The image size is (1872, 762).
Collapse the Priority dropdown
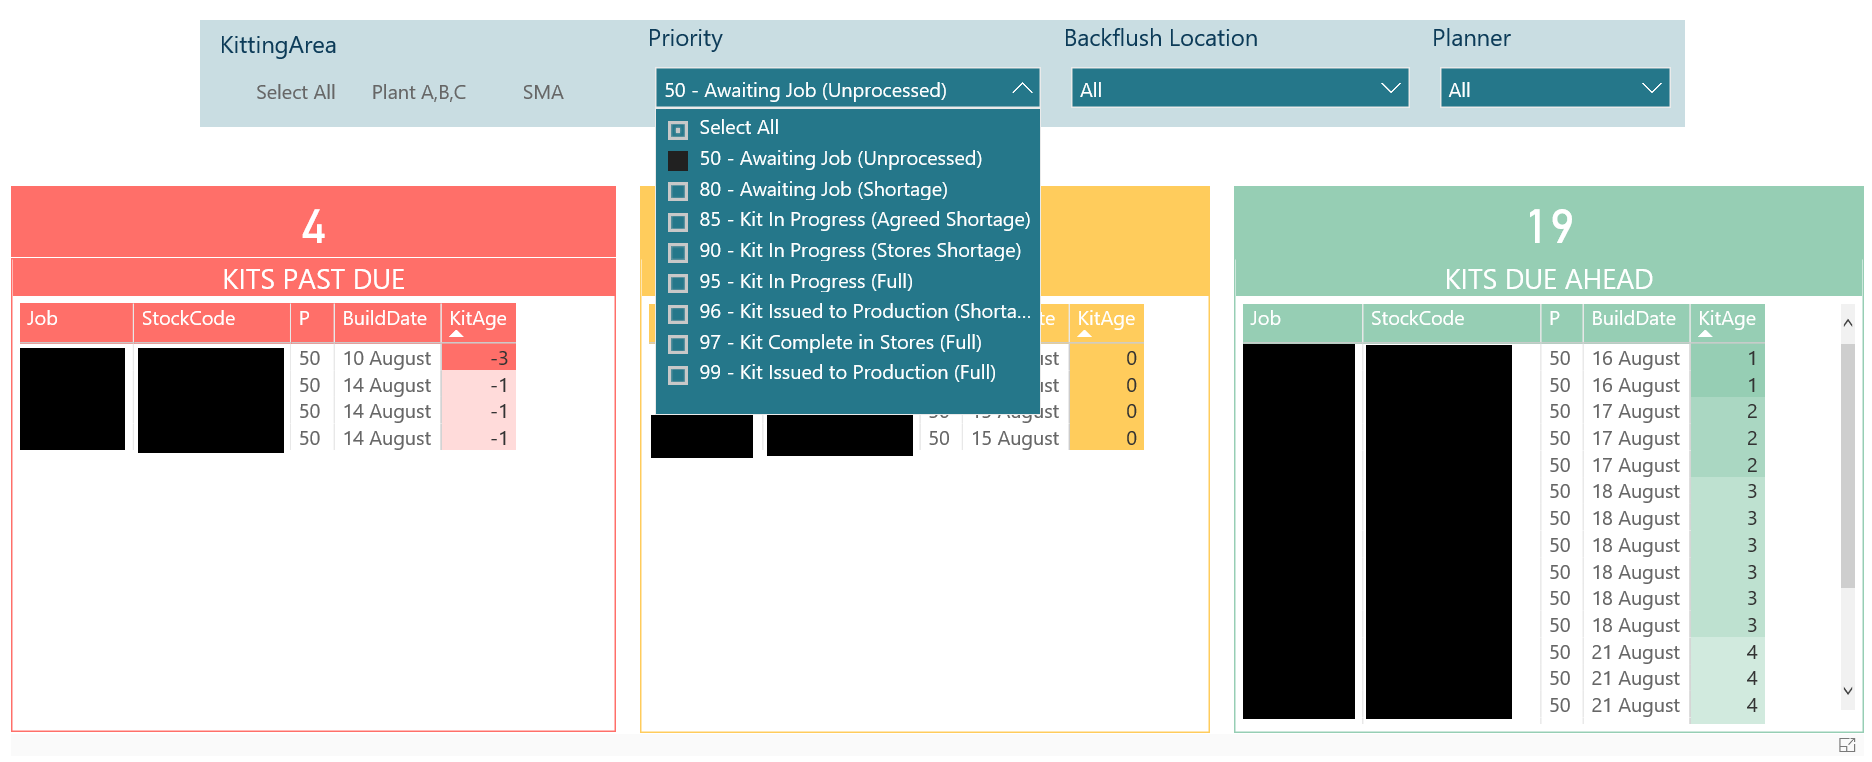pos(1022,89)
